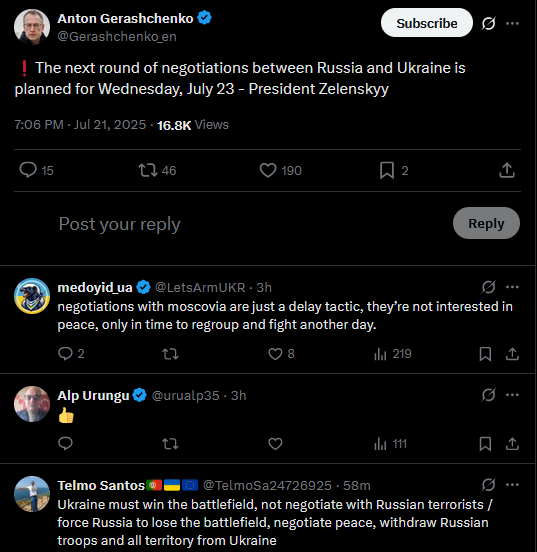Open Grok icon on Alp Urungu's reply
This screenshot has width=537, height=552.
(x=488, y=395)
